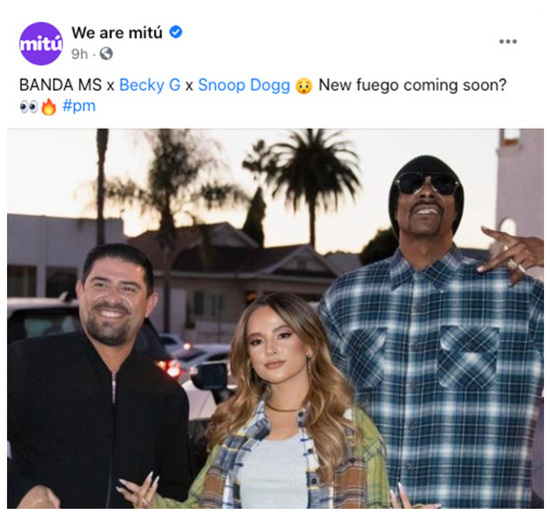Screen dimensions: 550x516
Task: Open the #pm hashtag
Action: point(79,106)
